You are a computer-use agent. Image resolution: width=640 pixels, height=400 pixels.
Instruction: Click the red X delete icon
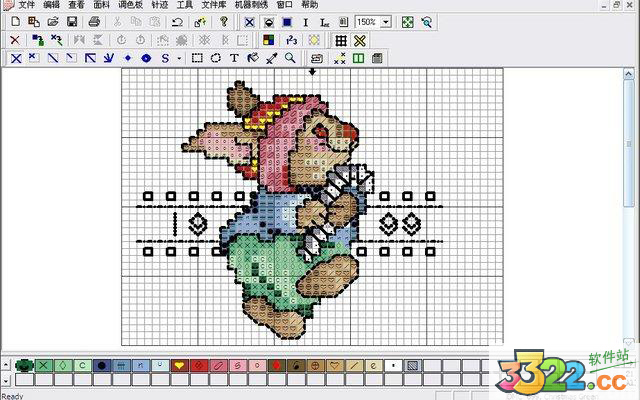point(15,40)
